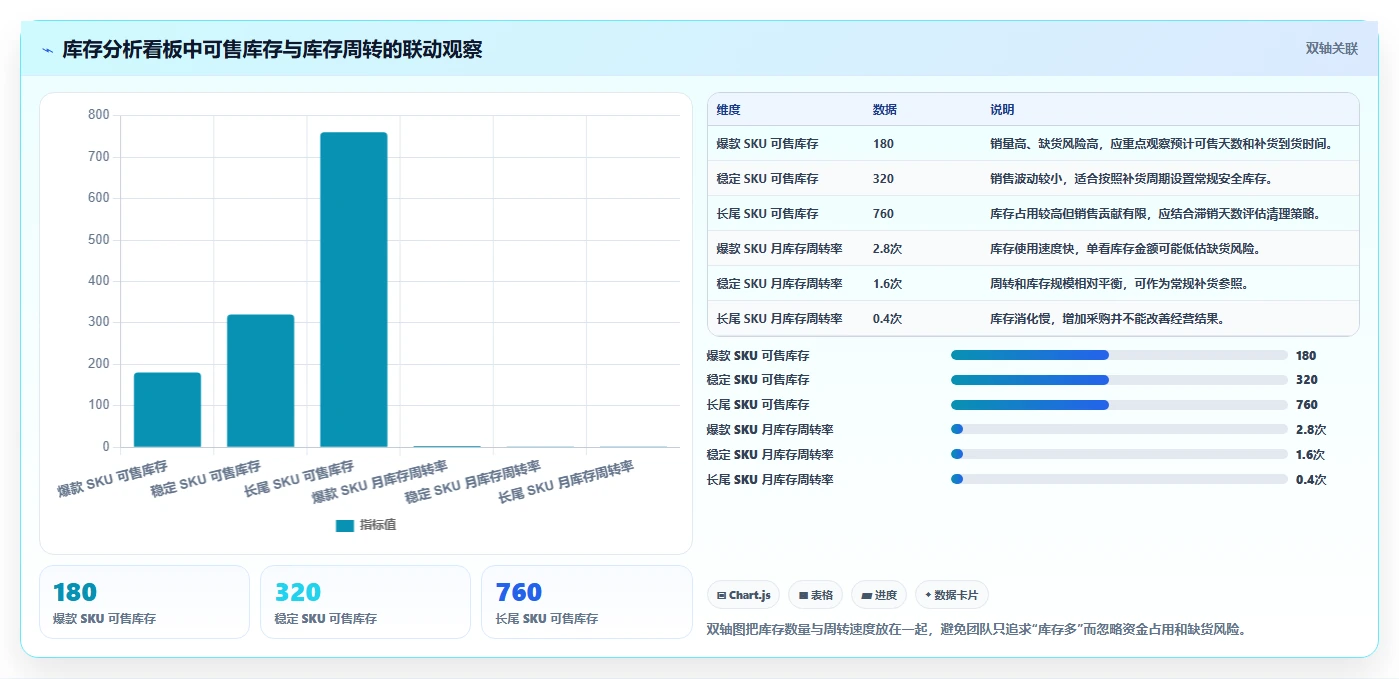1399x679 pixels.
Task: Click the description starting 库存使用速度快
Action: [x=1125, y=249]
